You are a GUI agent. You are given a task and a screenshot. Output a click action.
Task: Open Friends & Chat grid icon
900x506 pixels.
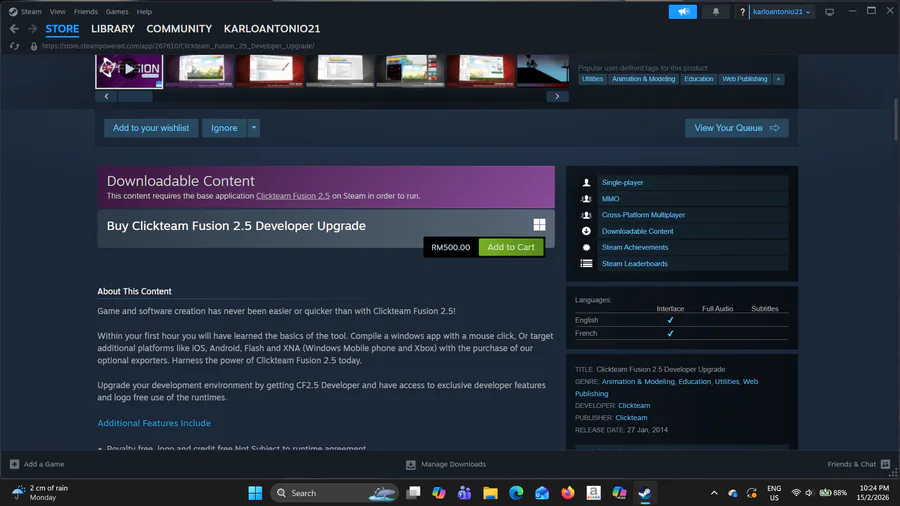(886, 464)
